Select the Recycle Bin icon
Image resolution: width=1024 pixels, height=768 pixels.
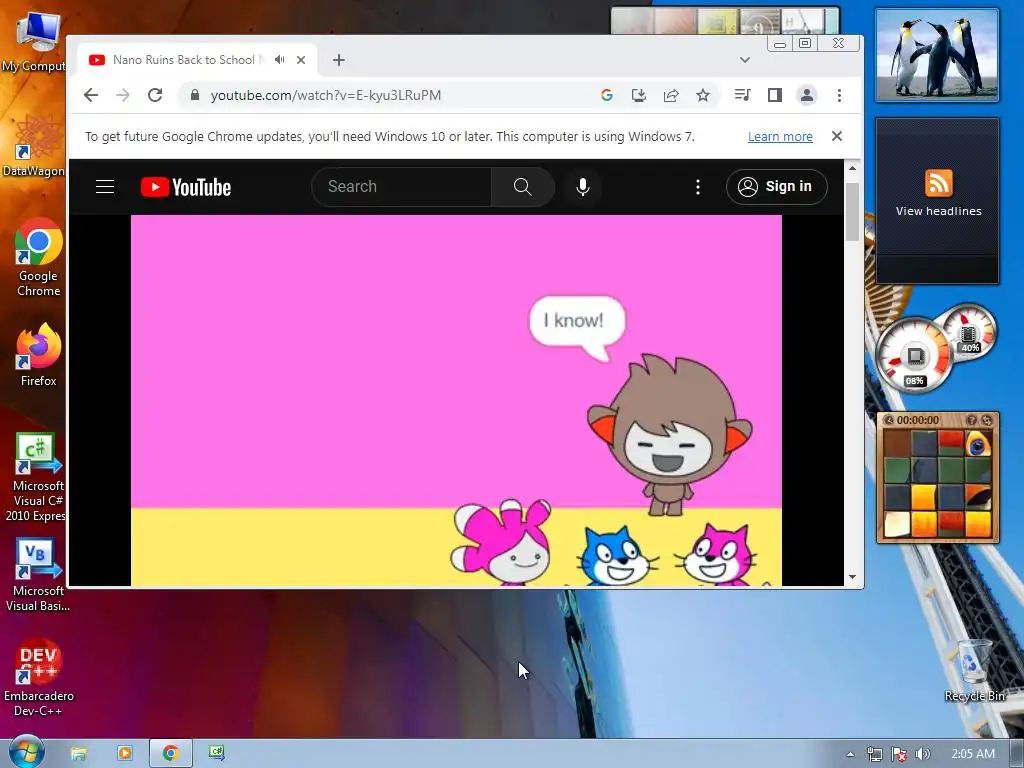[x=974, y=671]
